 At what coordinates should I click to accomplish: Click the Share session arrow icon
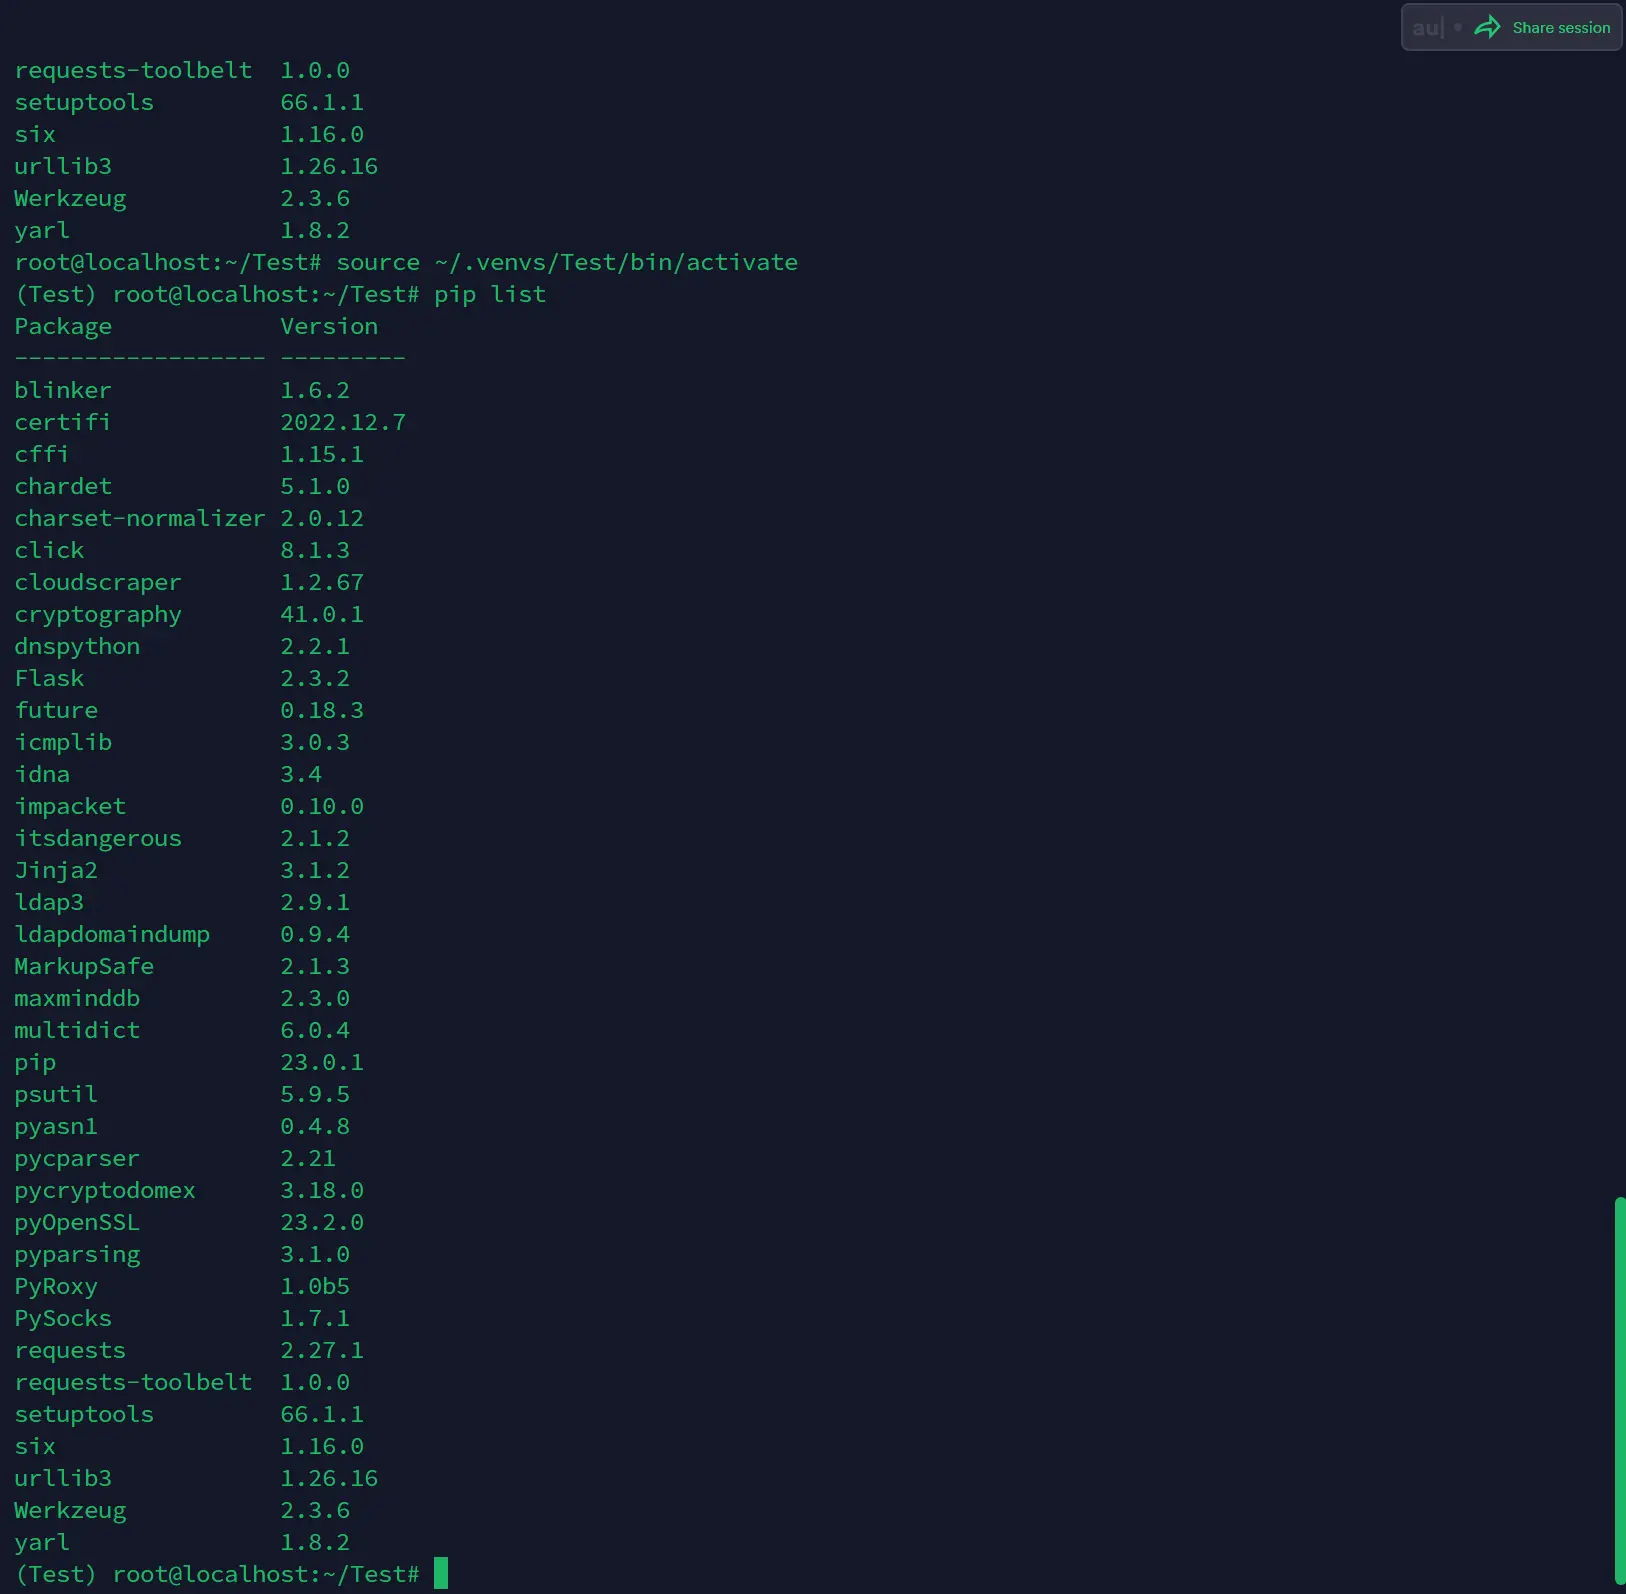click(1489, 27)
